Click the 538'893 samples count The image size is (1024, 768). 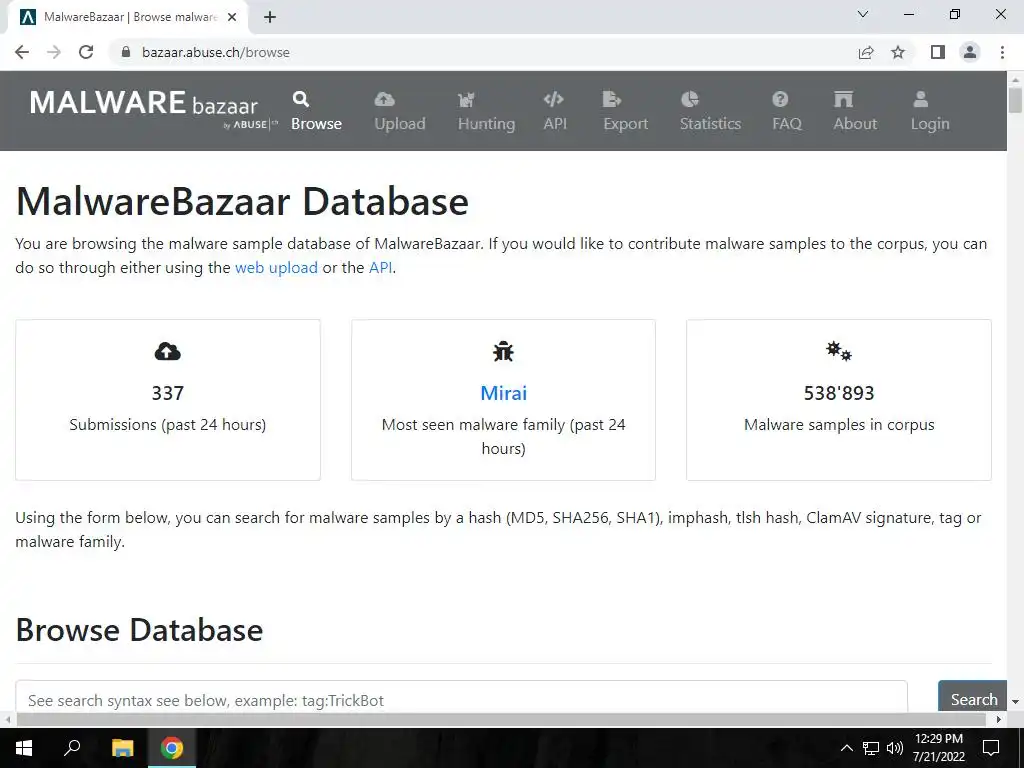click(x=839, y=392)
